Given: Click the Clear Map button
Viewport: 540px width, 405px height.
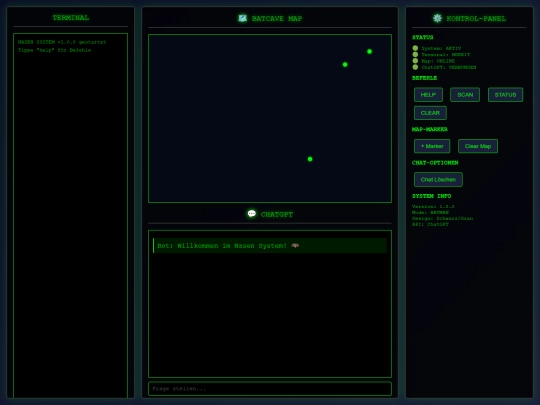Looking at the screenshot, I should click(x=478, y=146).
